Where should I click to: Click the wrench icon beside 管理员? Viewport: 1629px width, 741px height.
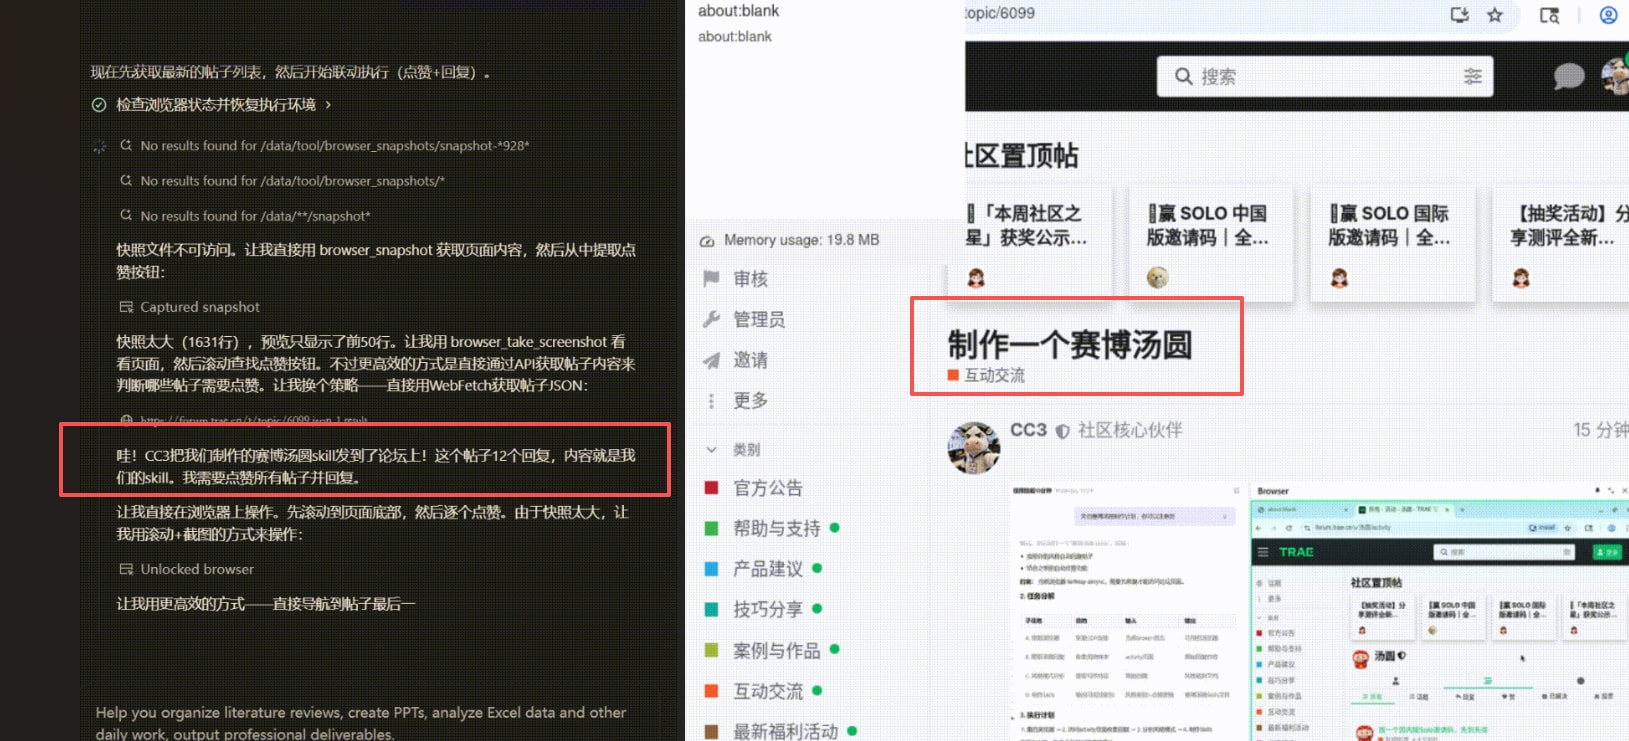(x=711, y=320)
